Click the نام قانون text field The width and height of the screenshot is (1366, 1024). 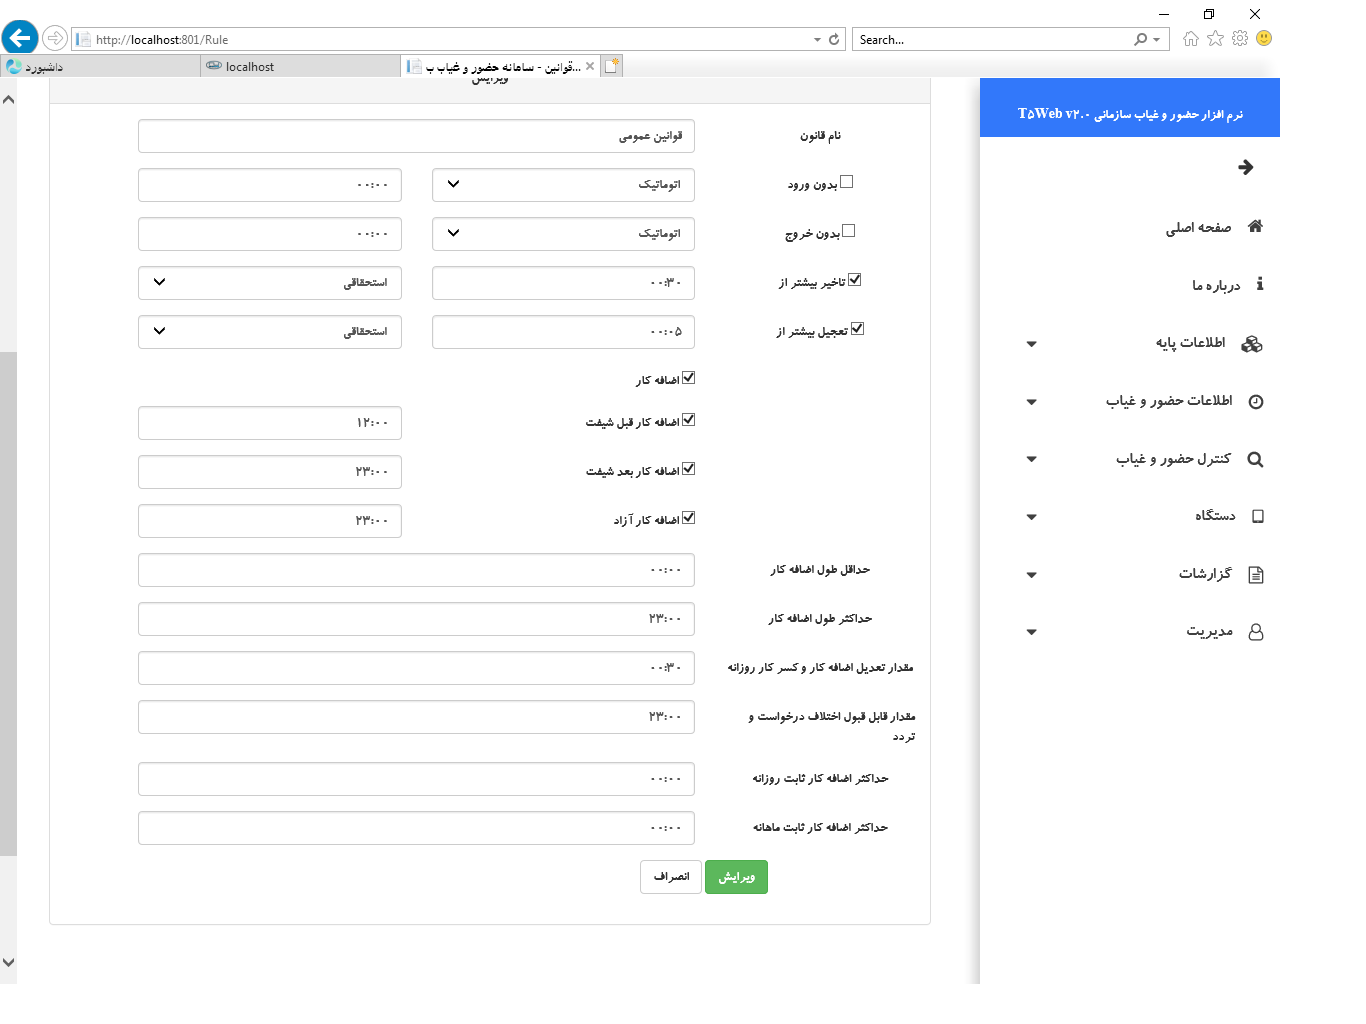[416, 136]
